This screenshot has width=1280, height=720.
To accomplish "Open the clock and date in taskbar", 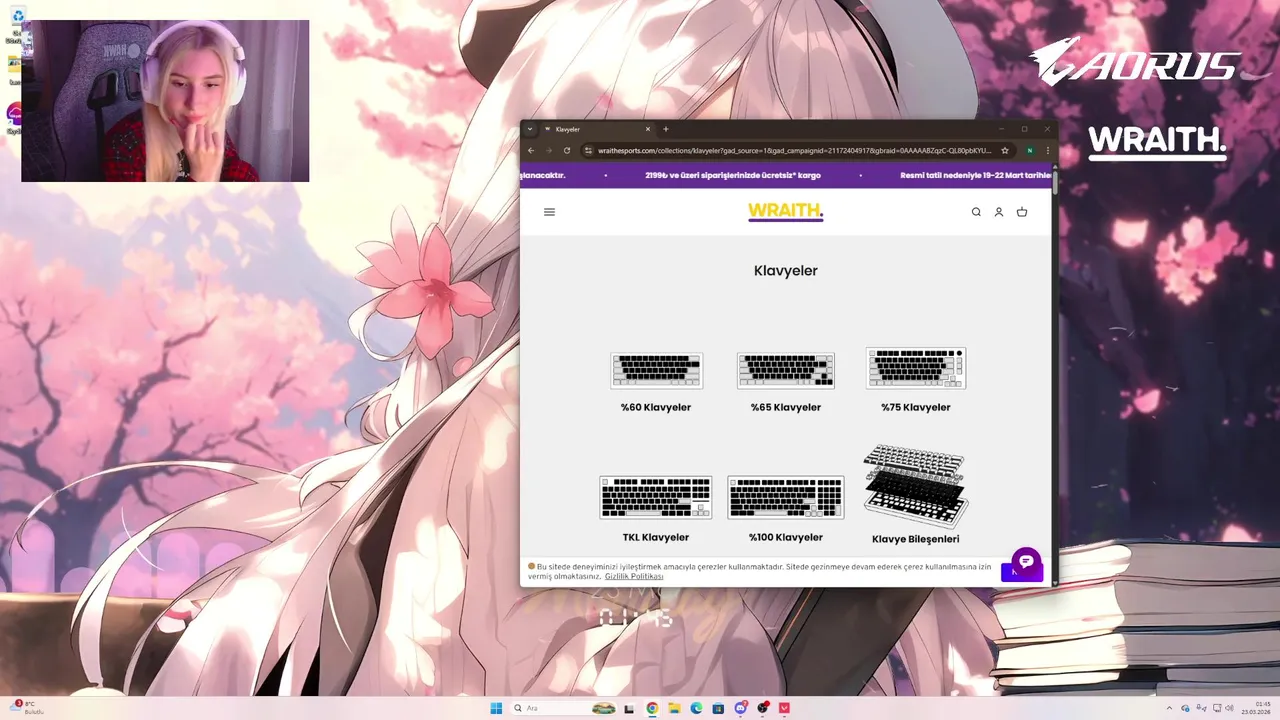I will coord(1256,708).
